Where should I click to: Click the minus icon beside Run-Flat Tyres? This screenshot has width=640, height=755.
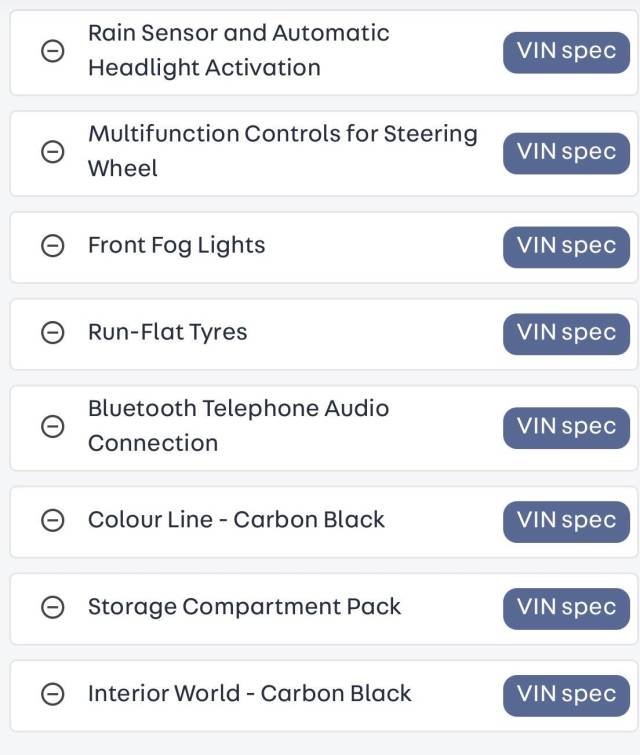tap(52, 332)
